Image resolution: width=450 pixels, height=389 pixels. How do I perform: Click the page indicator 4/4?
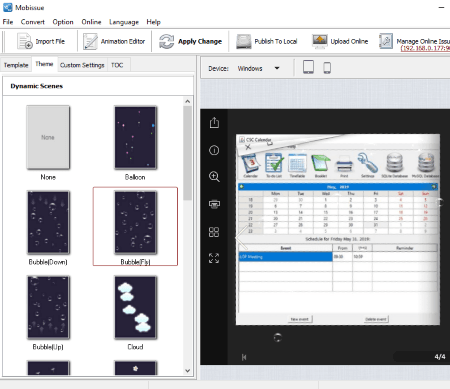[x=440, y=357]
